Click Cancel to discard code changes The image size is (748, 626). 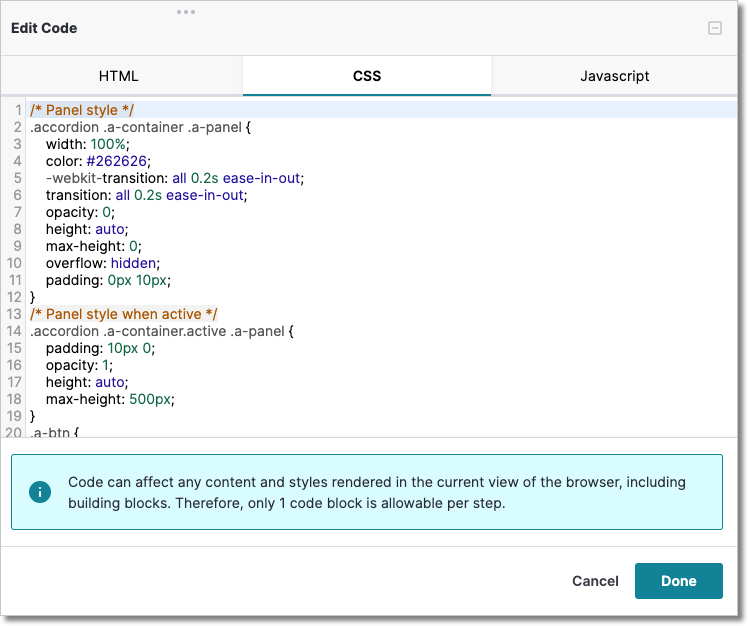click(x=595, y=581)
